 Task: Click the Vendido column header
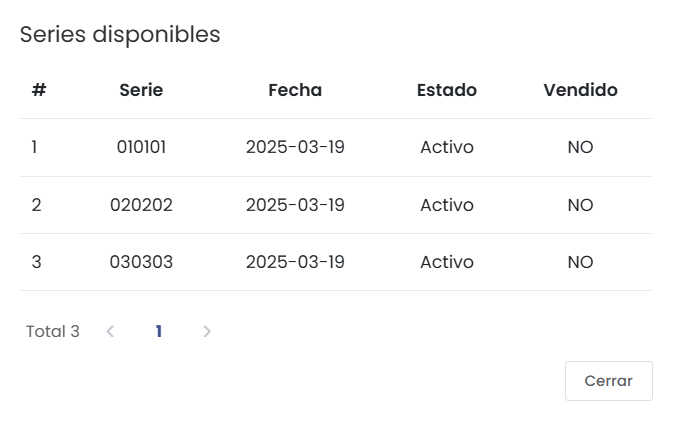tap(581, 90)
